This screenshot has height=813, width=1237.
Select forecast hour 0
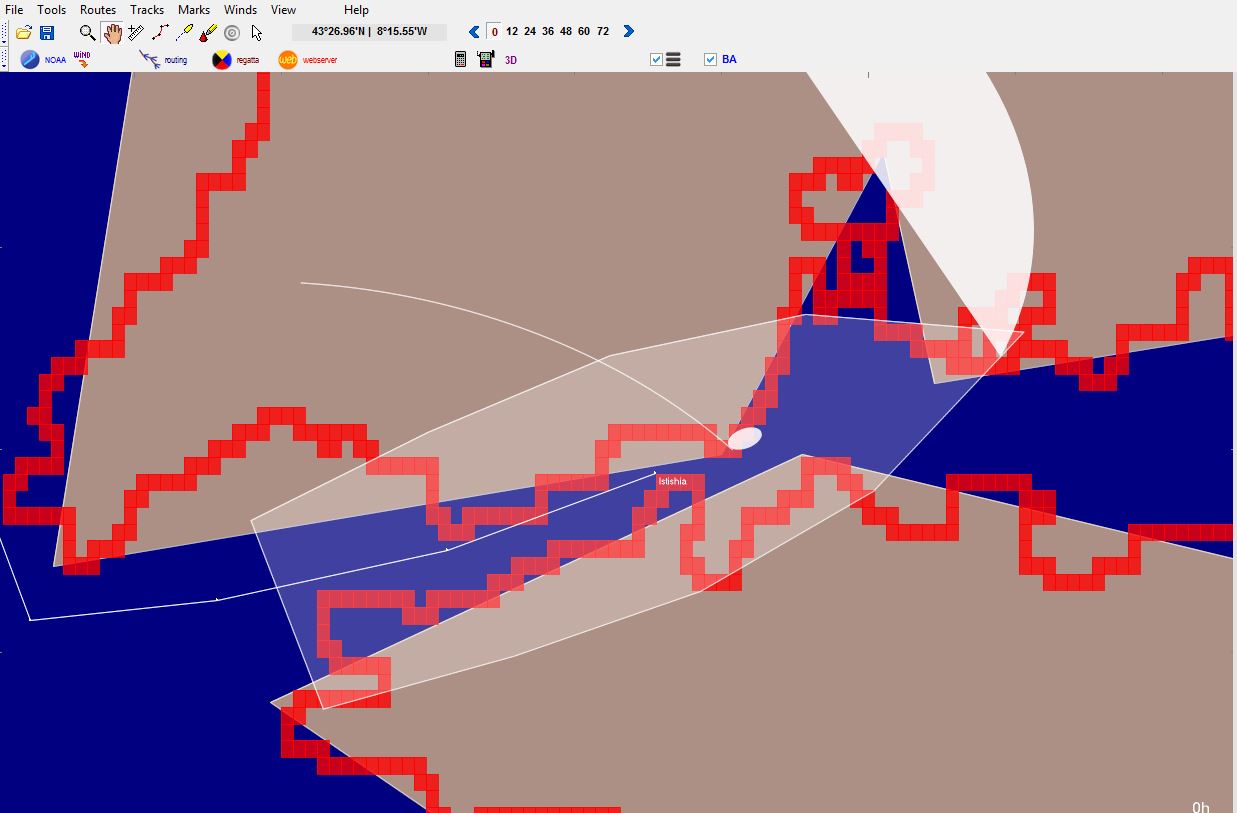(494, 32)
